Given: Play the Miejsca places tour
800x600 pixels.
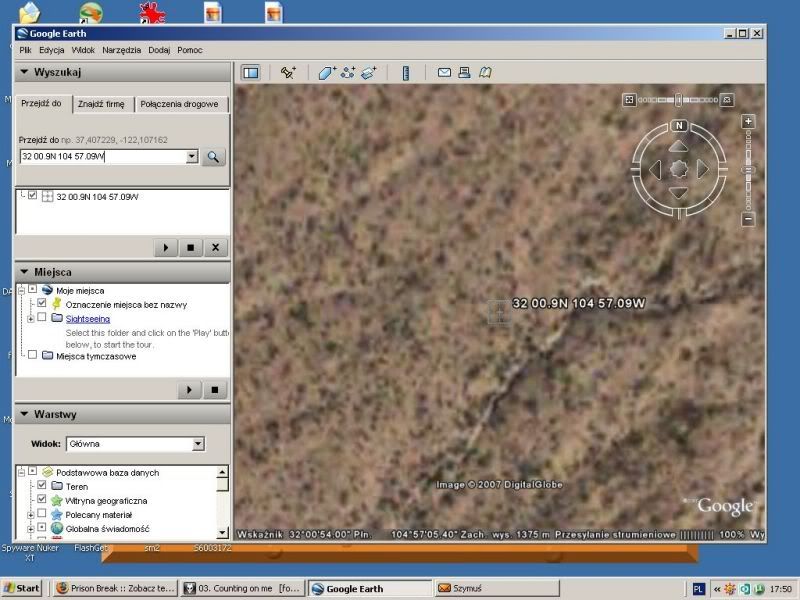Looking at the screenshot, I should (189, 390).
